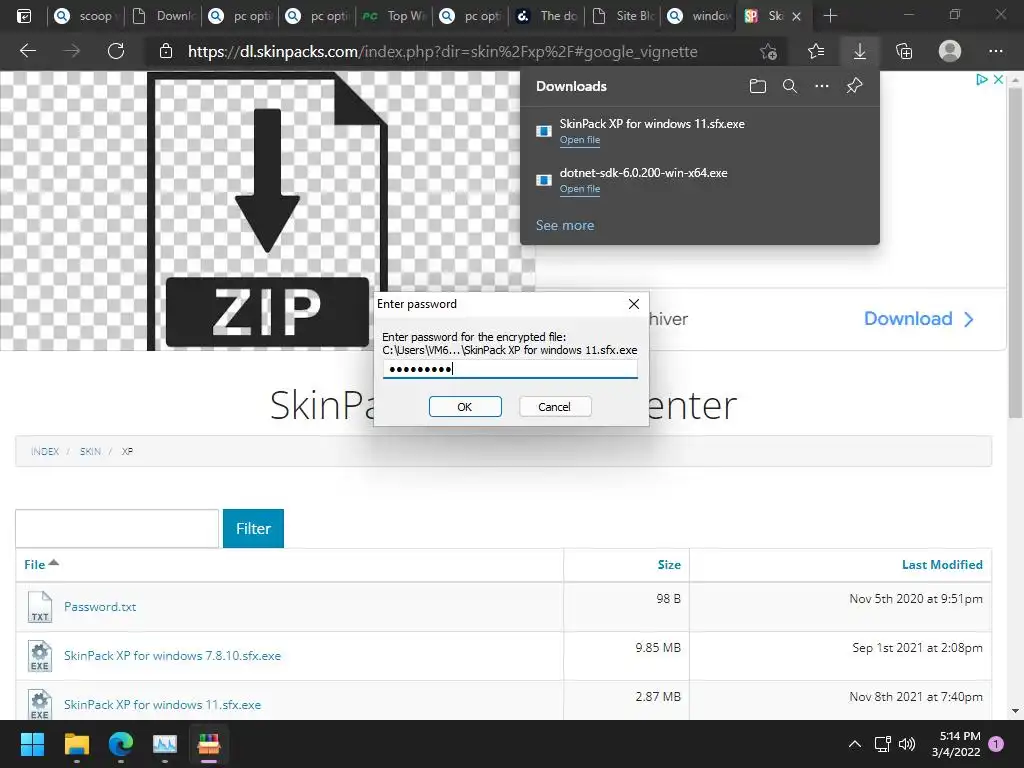This screenshot has width=1024, height=768.
Task: Open the tab actions menu icon
Action: [24, 16]
